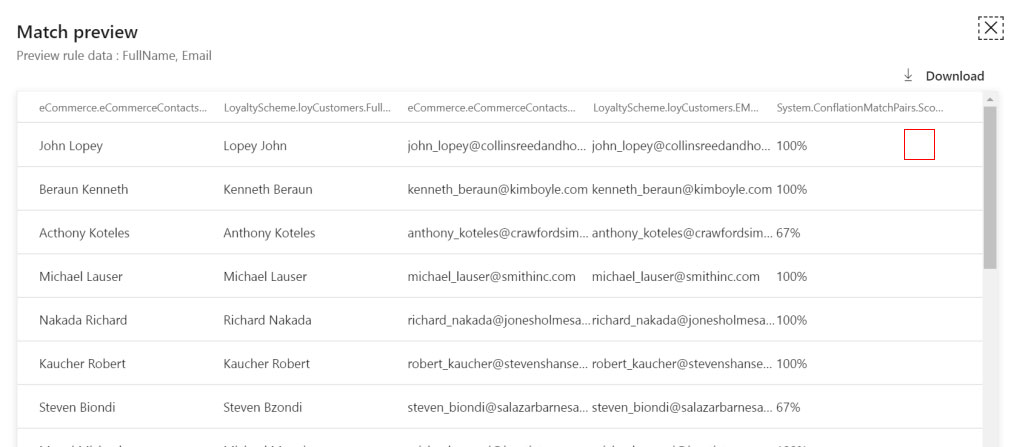
Task: Click the download arrow icon
Action: point(908,75)
